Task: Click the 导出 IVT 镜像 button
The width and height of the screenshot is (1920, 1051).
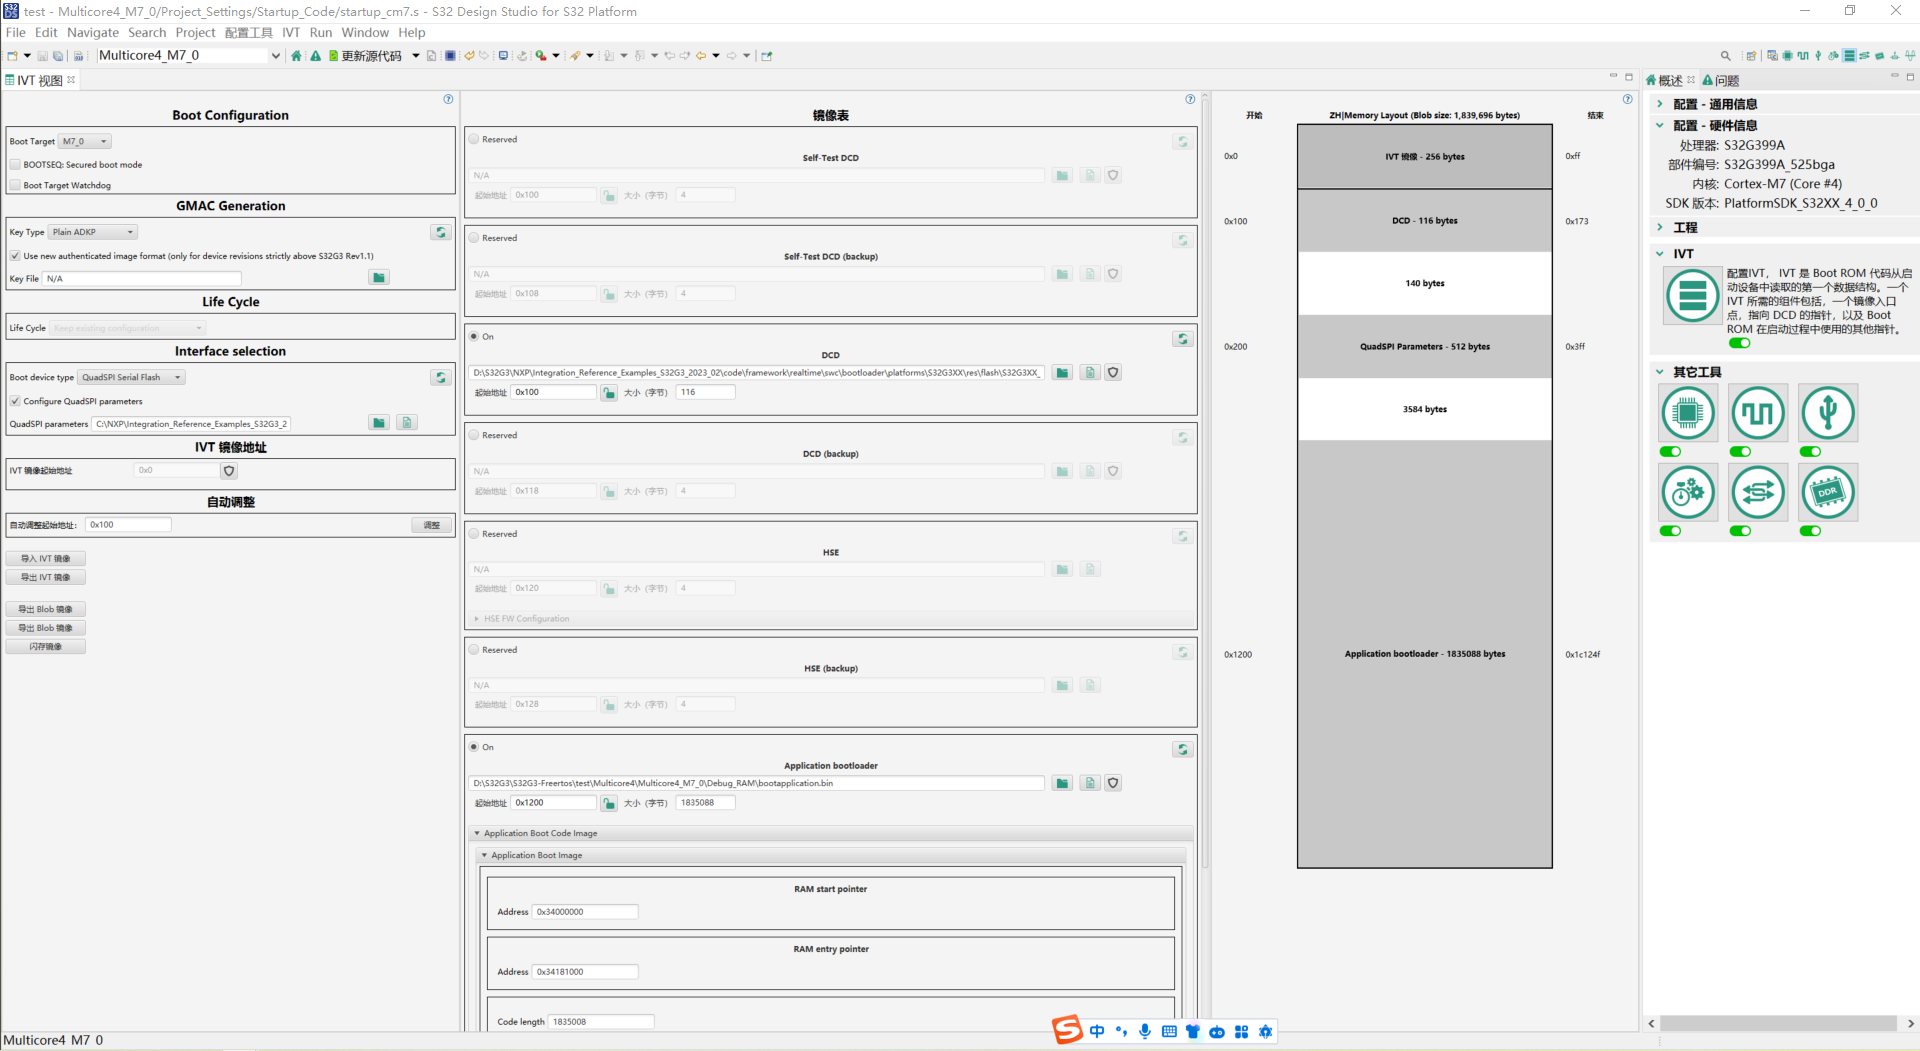Action: [x=46, y=577]
